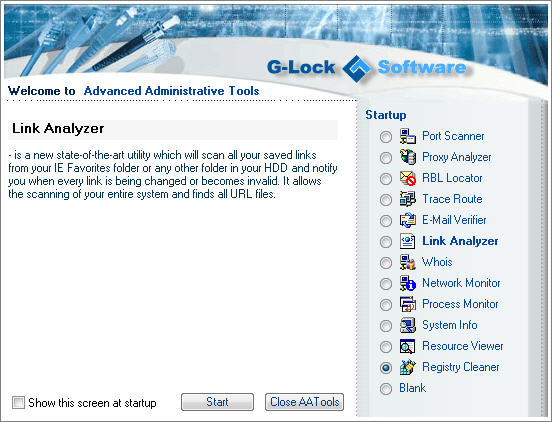Select the Blank startup radio button
Image resolution: width=552 pixels, height=422 pixels.
(x=386, y=389)
